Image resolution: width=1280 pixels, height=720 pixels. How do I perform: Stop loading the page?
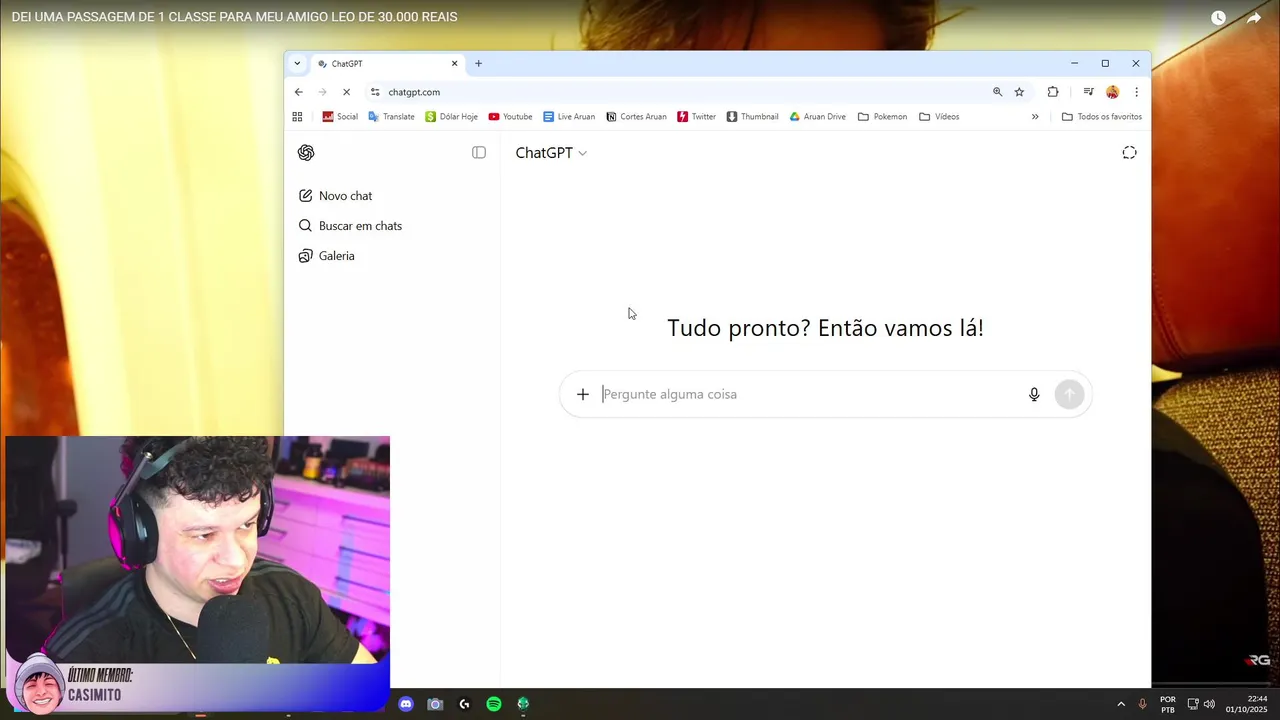click(x=346, y=92)
